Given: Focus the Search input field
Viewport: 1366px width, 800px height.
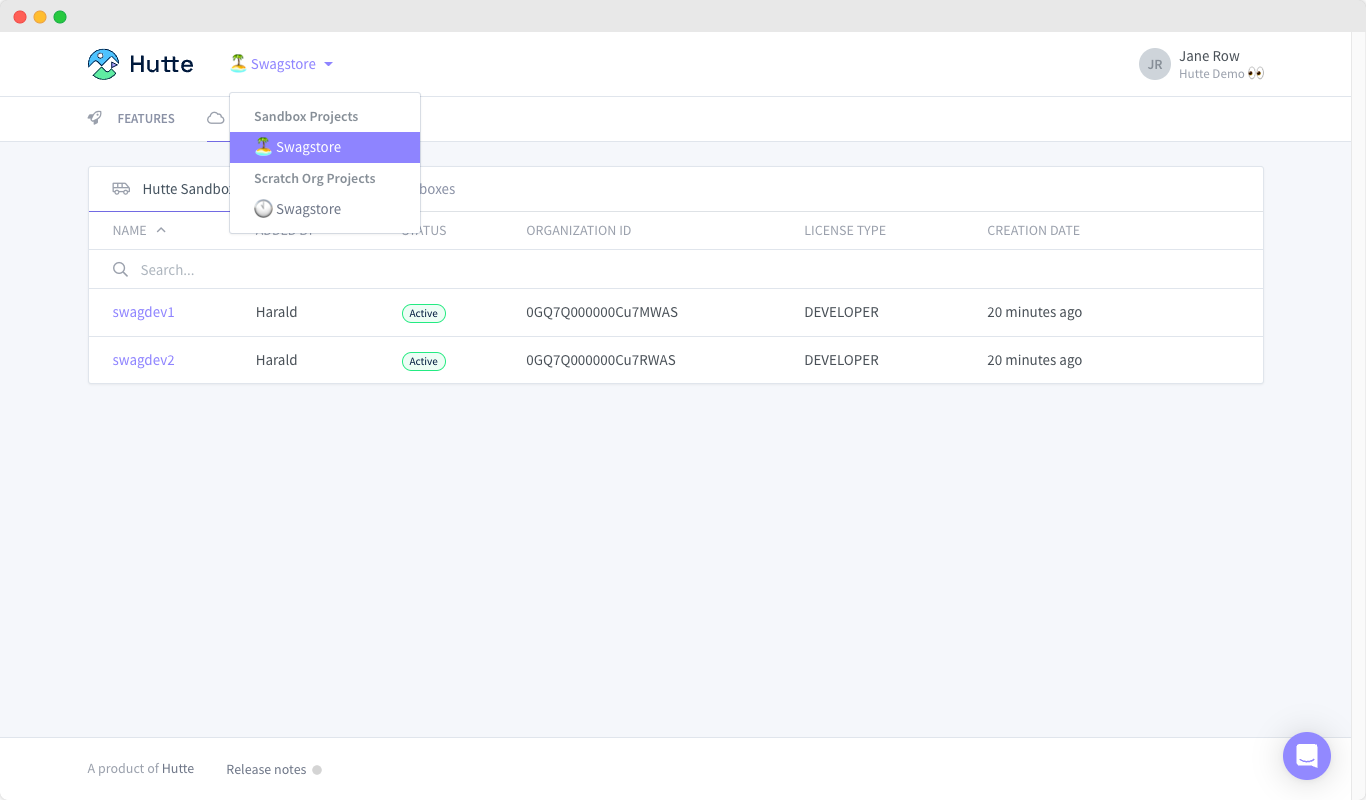Looking at the screenshot, I should click(676, 270).
